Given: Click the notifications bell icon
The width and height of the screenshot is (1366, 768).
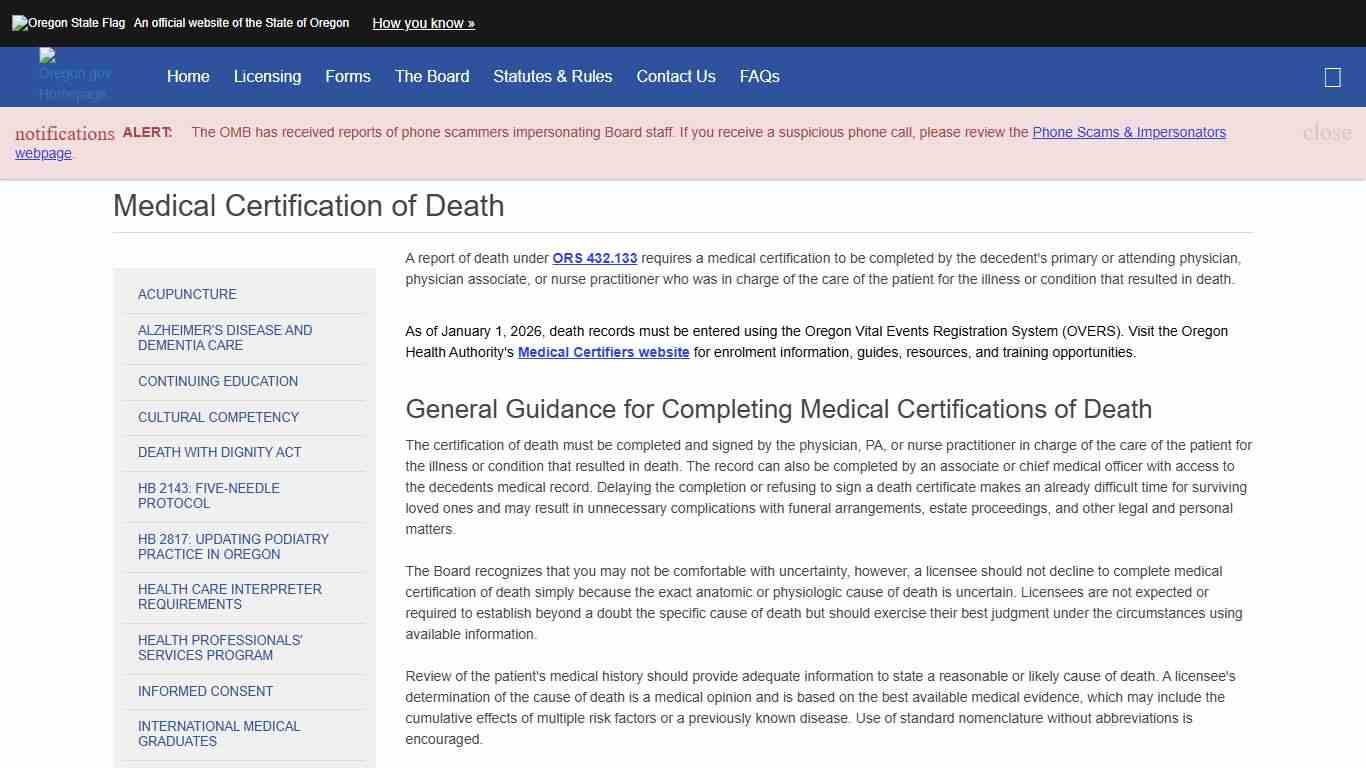Looking at the screenshot, I should click(64, 132).
